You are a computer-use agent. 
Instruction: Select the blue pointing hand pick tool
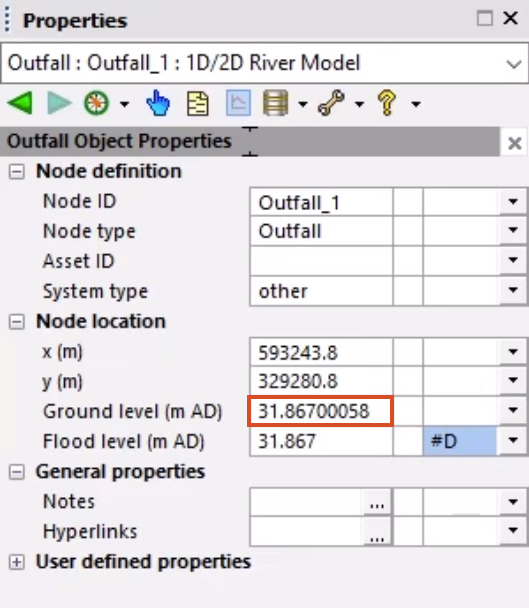(x=158, y=103)
